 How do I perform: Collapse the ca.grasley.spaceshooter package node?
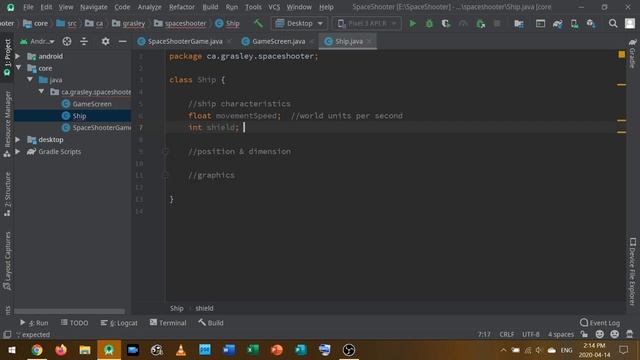coord(42,91)
